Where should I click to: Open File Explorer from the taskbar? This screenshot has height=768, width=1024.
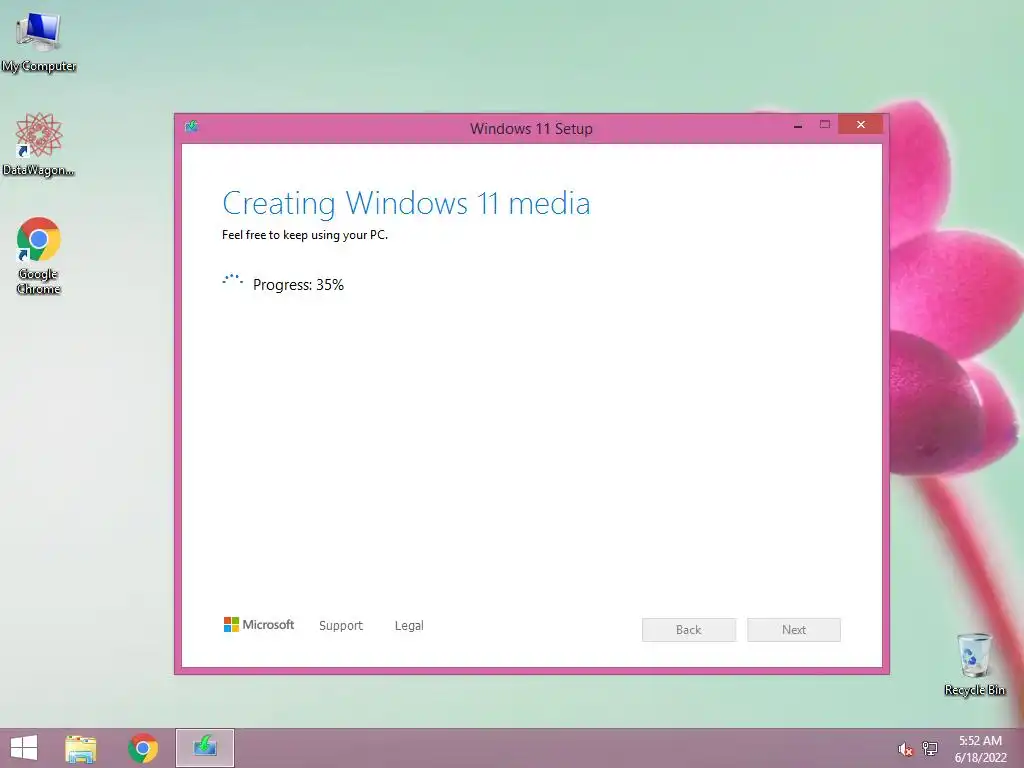[x=81, y=748]
